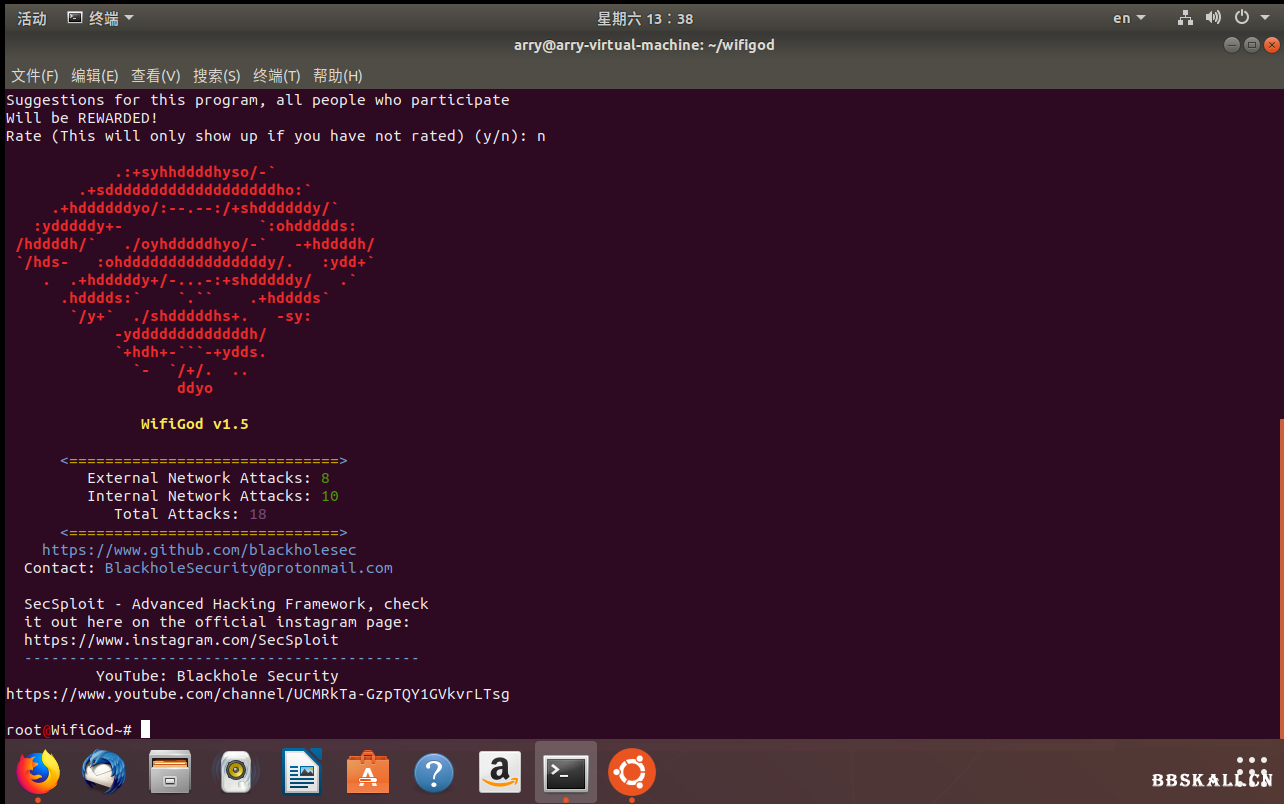Click the Terminal dock icon
The height and width of the screenshot is (804, 1284).
click(566, 772)
